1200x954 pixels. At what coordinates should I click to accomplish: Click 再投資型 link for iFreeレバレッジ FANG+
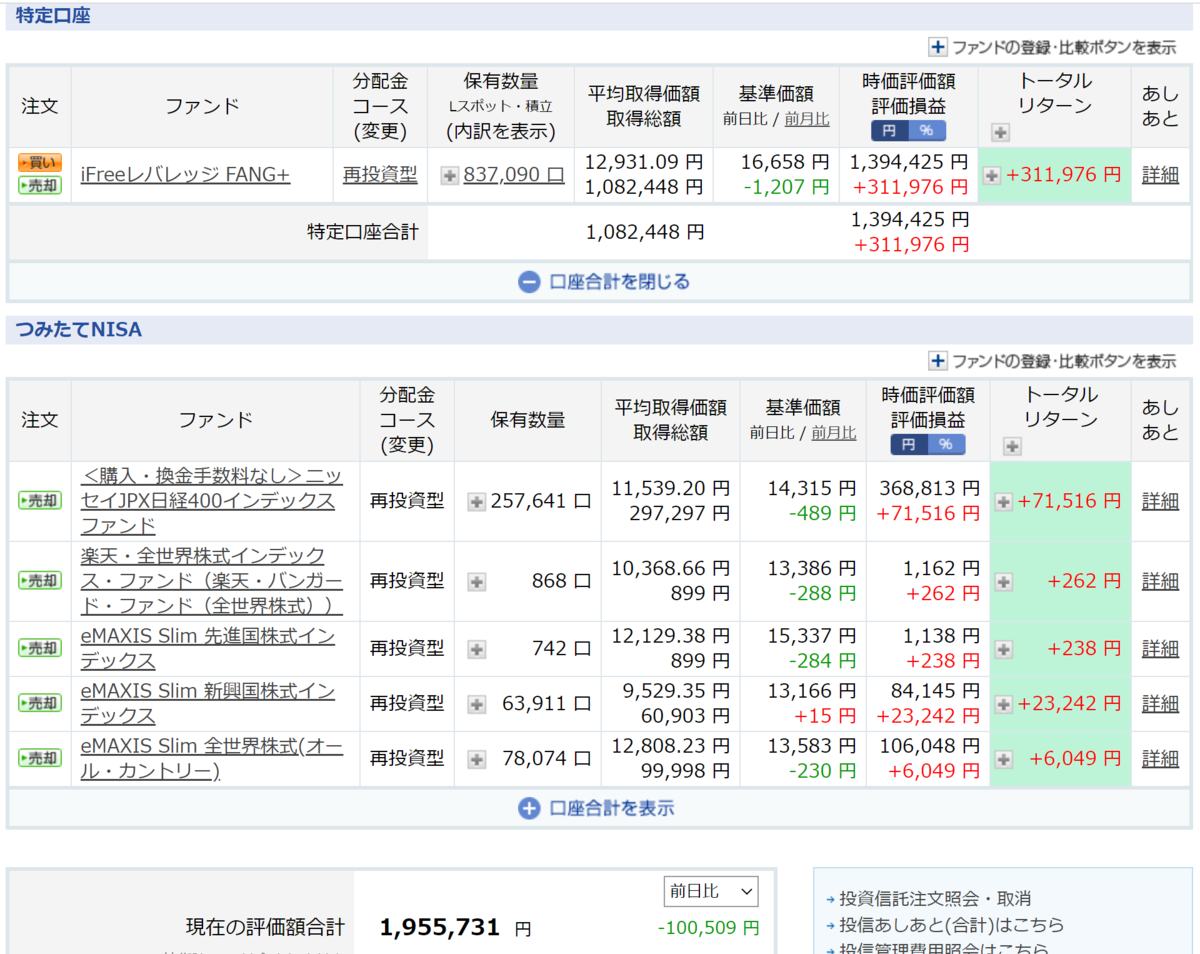click(380, 174)
